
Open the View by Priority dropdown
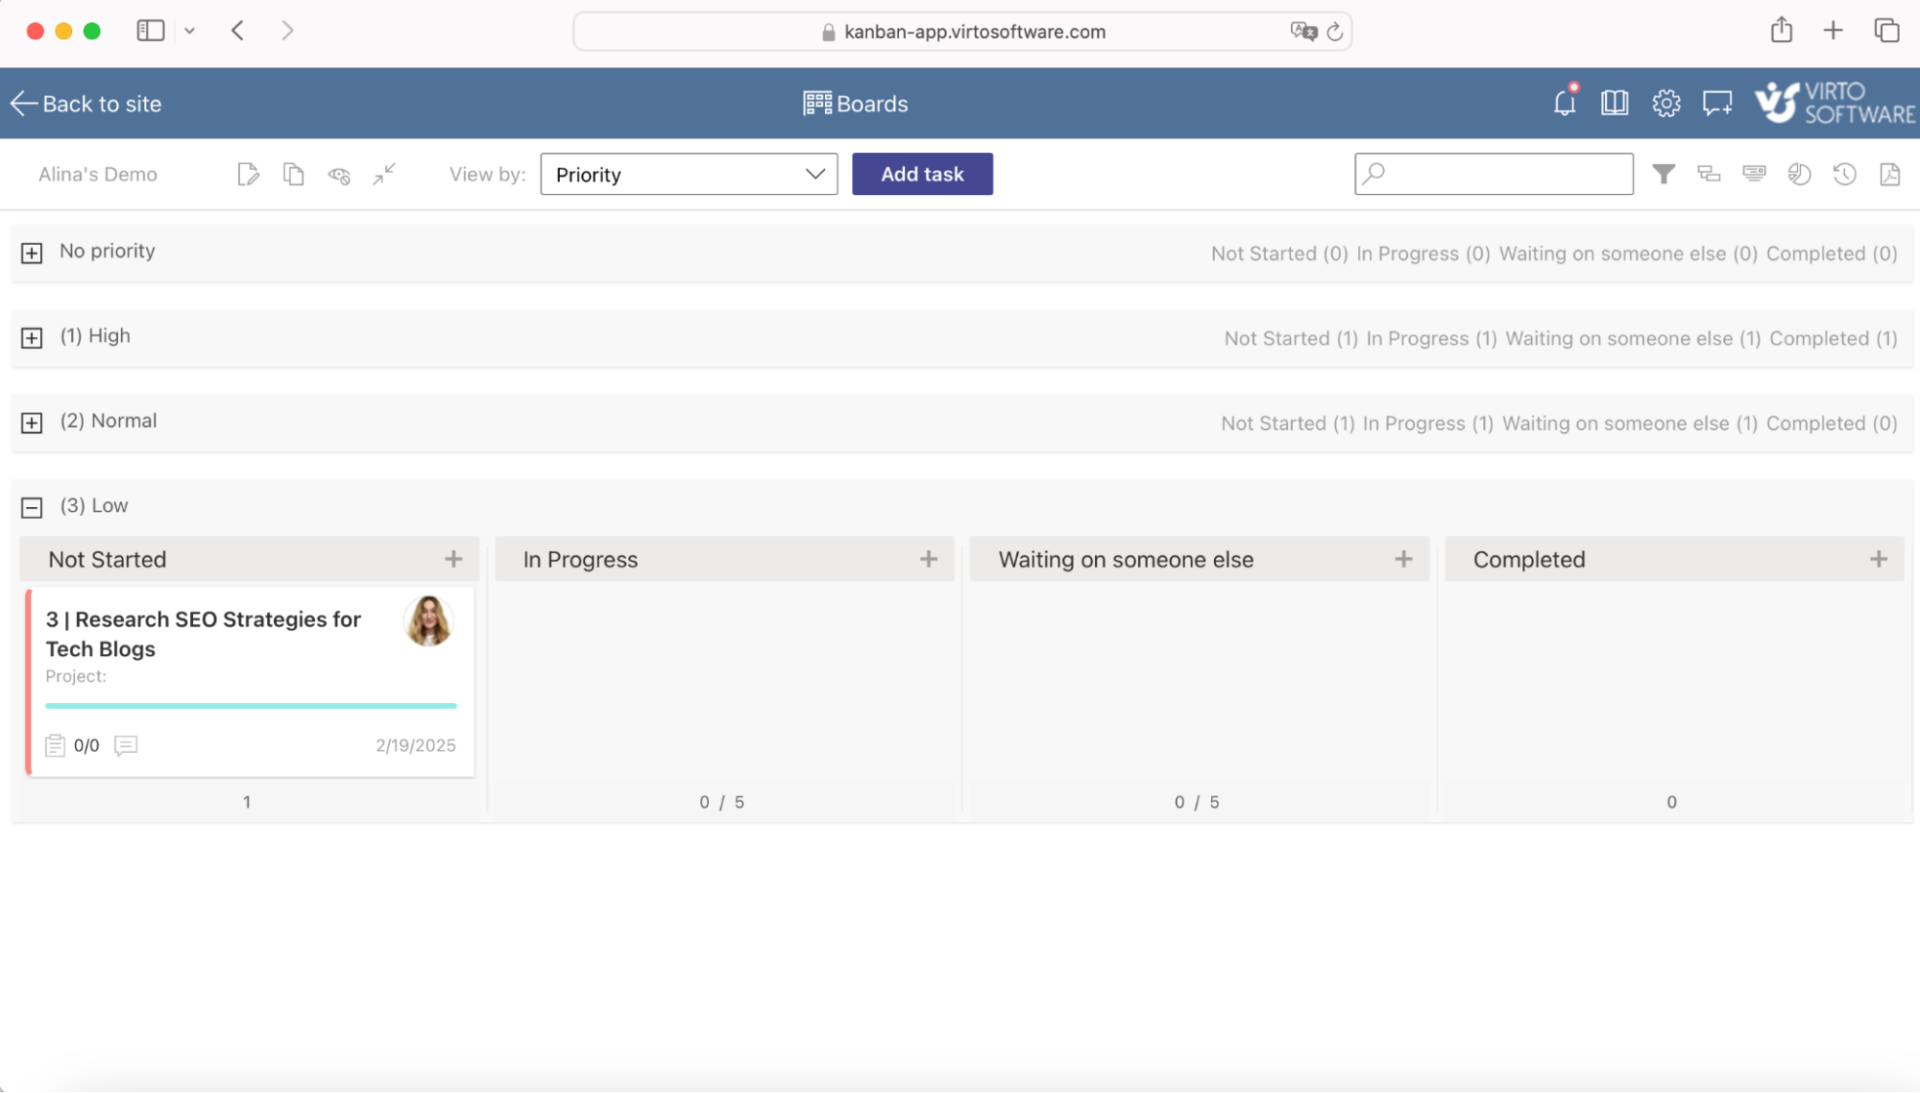688,174
